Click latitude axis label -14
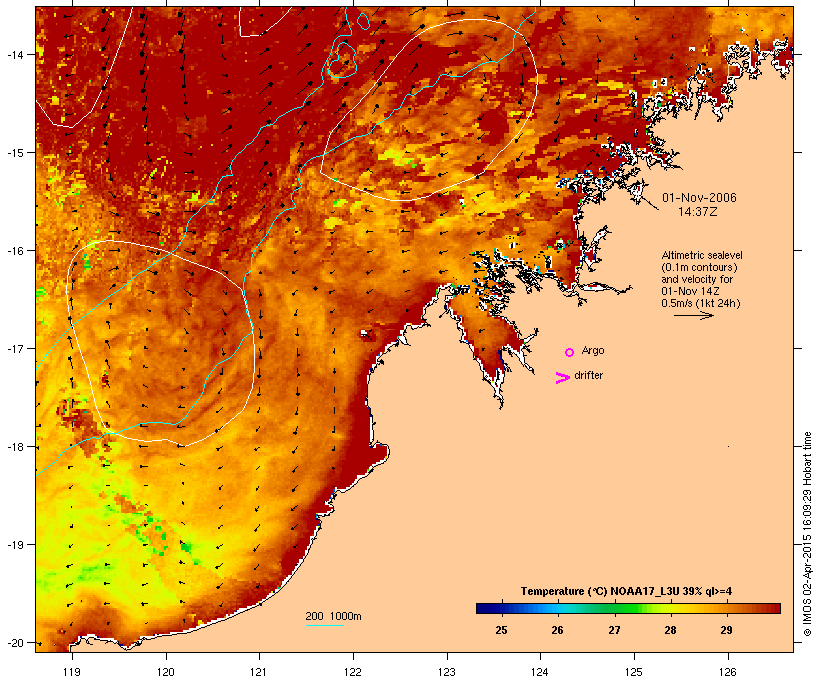820x680 pixels. [x=14, y=54]
